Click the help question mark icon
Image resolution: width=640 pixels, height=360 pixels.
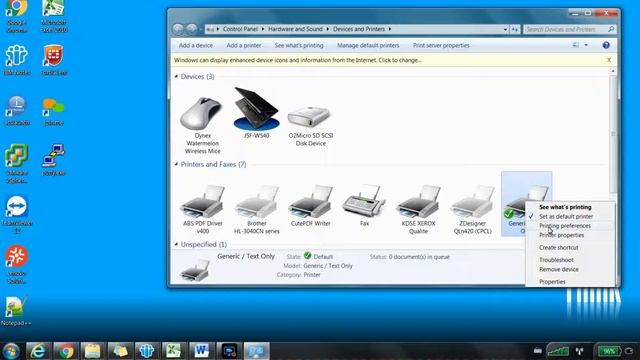pyautogui.click(x=606, y=45)
